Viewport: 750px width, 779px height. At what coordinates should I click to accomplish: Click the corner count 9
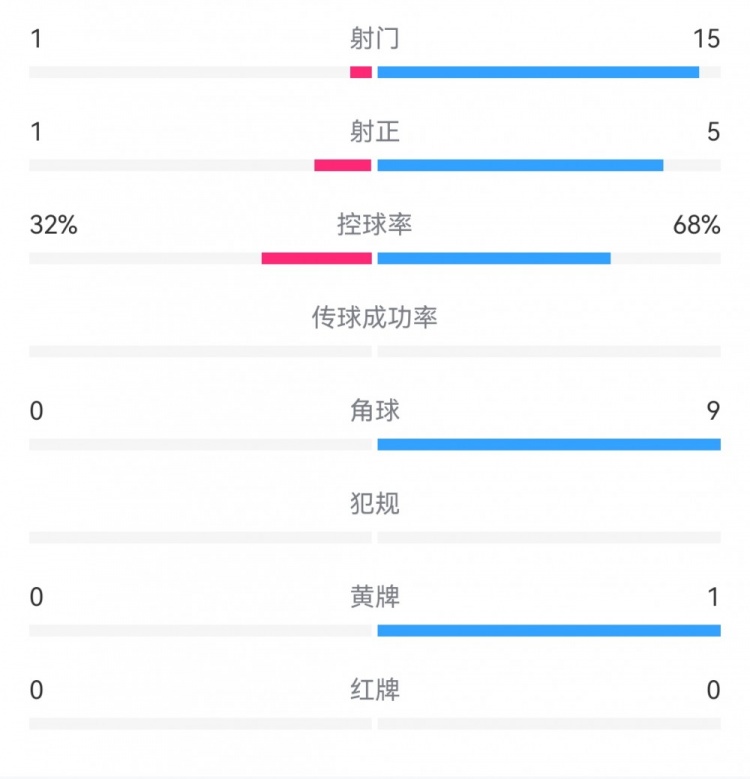pos(713,411)
